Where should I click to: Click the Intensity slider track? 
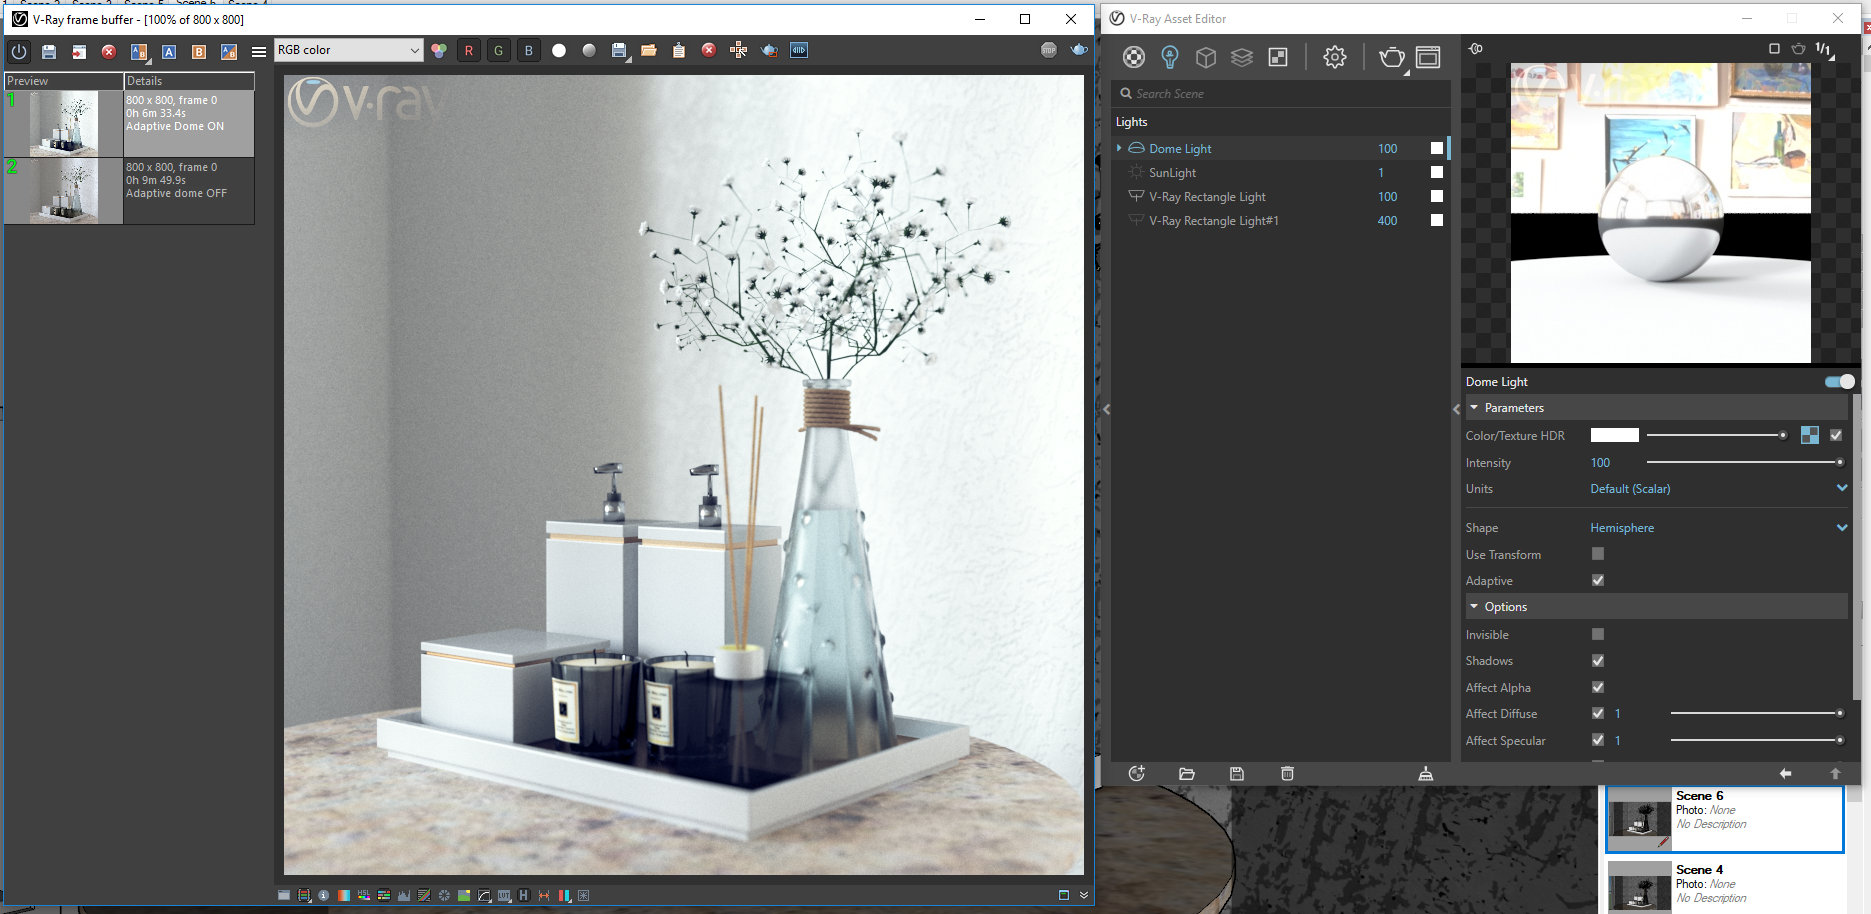[1745, 462]
